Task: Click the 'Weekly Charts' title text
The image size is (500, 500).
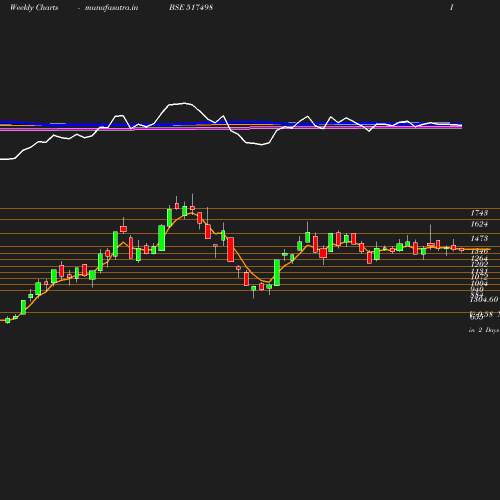Action: pos(34,8)
